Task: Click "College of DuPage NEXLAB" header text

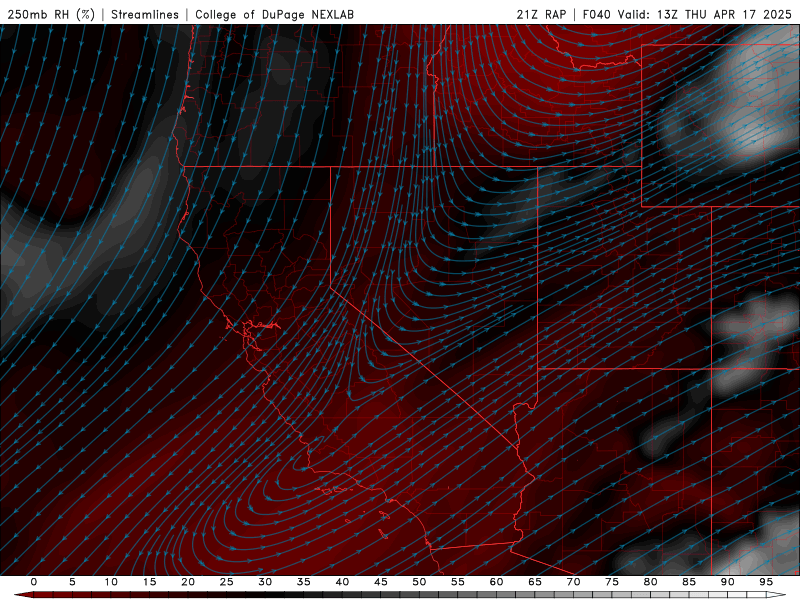Action: [274, 14]
